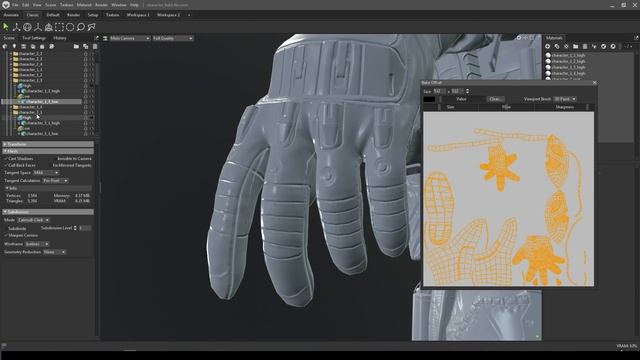640x360 pixels.
Task: Toggle the Cull Back Faces checkbox
Action: pyautogui.click(x=6, y=165)
